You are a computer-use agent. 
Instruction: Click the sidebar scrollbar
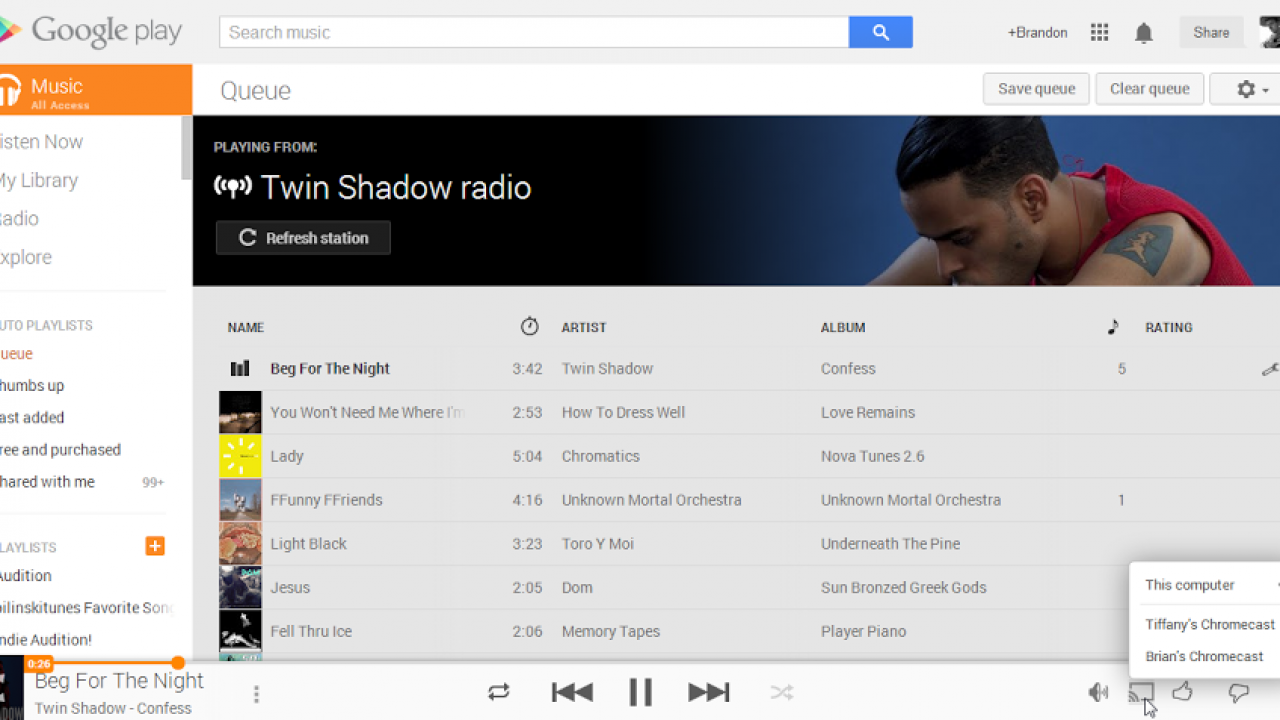(x=186, y=148)
